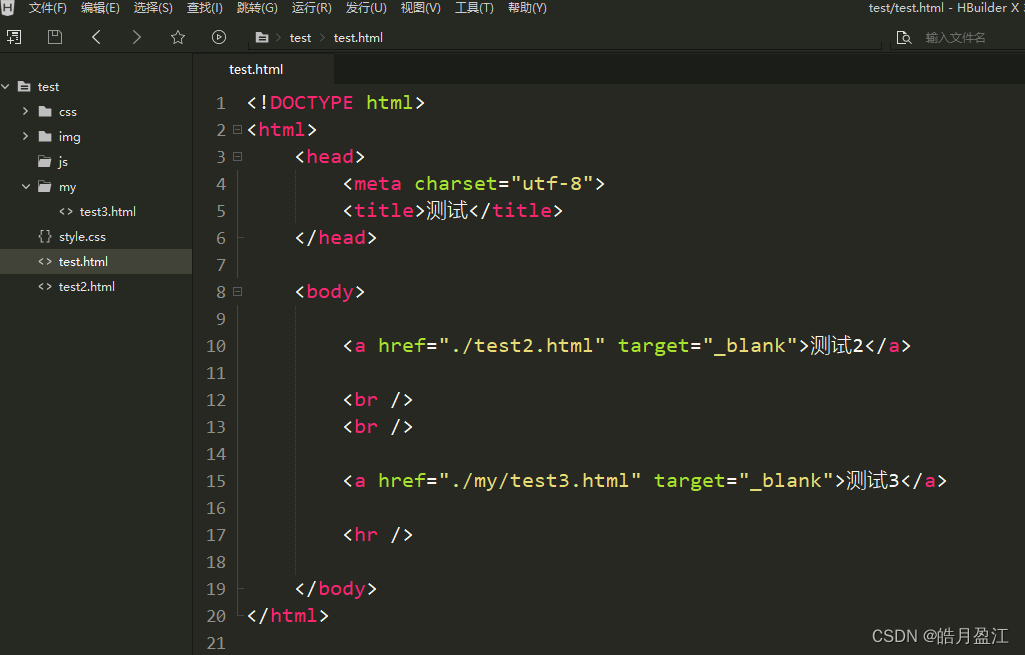
Task: Click the run play icon
Action: click(x=219, y=37)
